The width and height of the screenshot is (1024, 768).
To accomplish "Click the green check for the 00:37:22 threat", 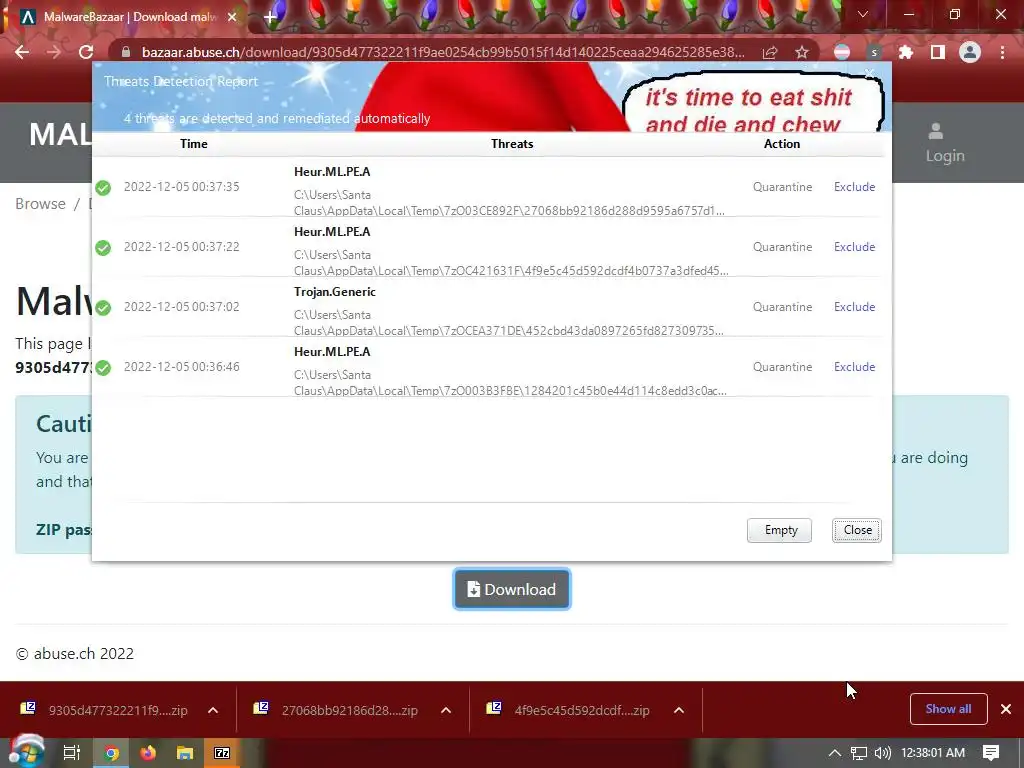I will coord(103,248).
